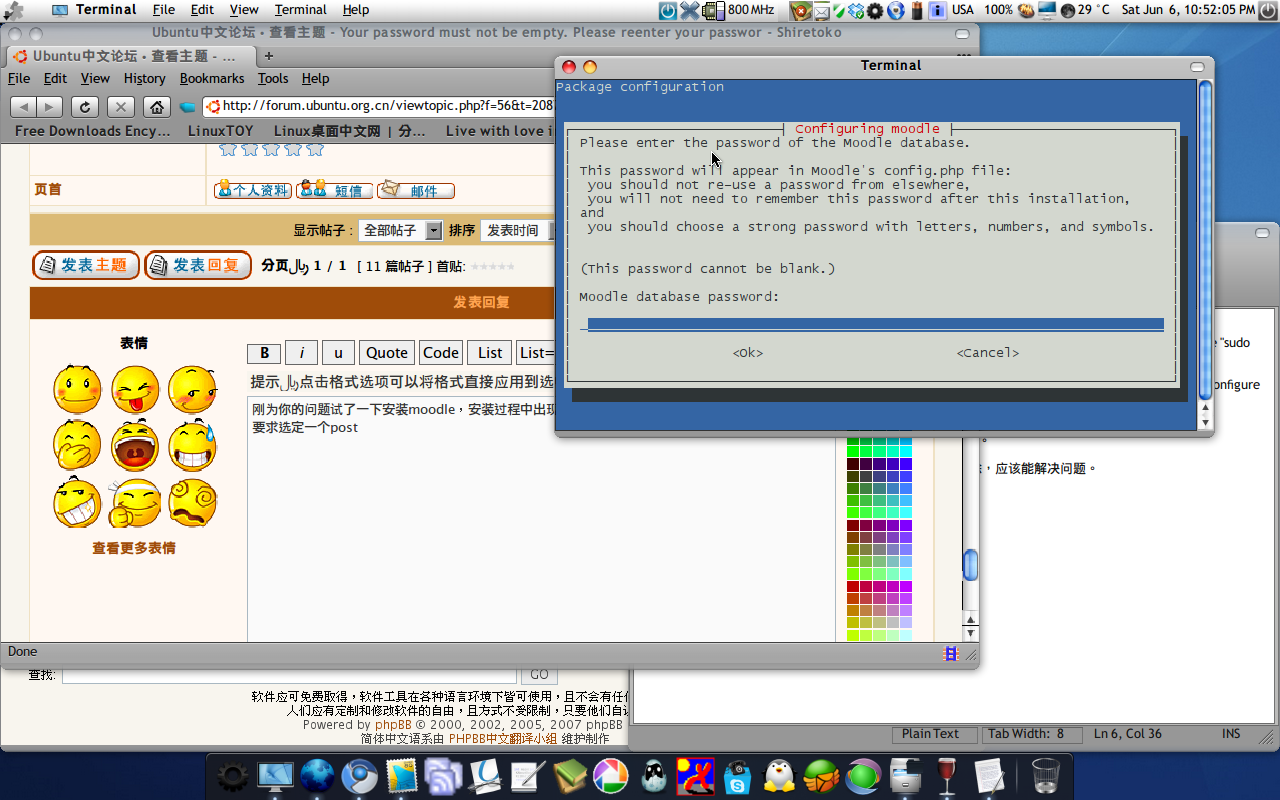Viewport: 1280px width, 800px height.
Task: Click the browser Stop loading button
Action: coord(120,107)
